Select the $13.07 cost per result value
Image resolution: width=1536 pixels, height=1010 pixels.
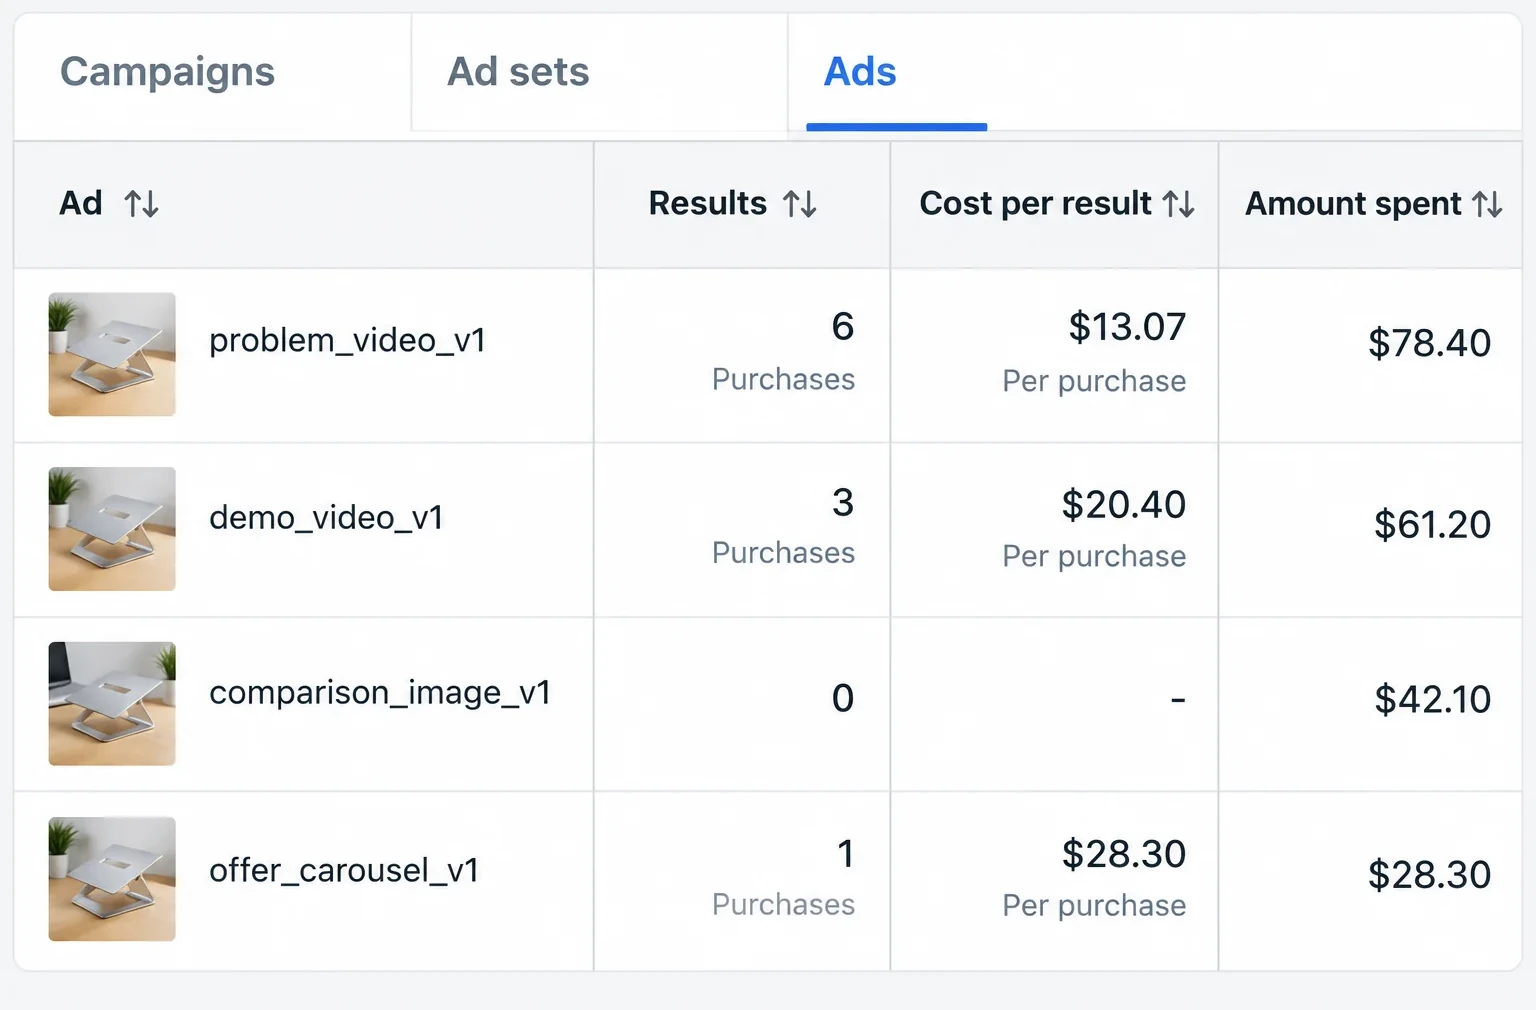click(1127, 327)
